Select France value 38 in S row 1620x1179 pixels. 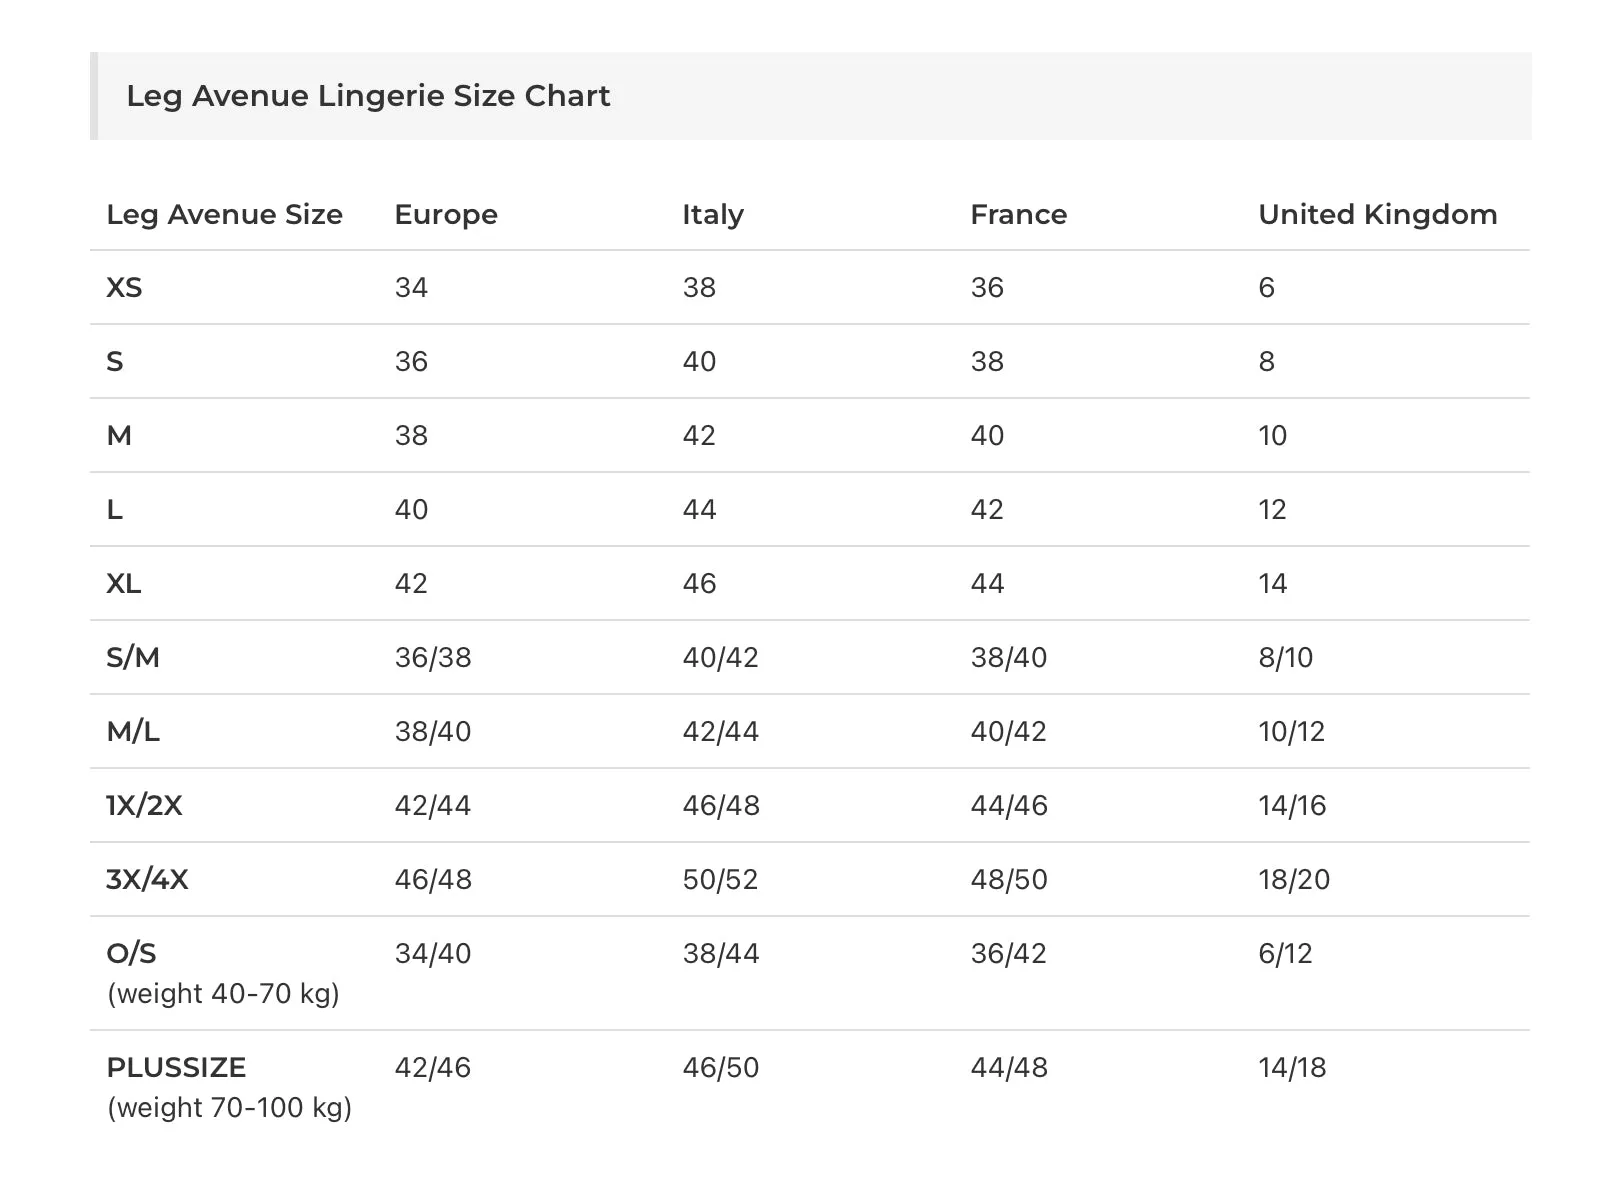(987, 362)
